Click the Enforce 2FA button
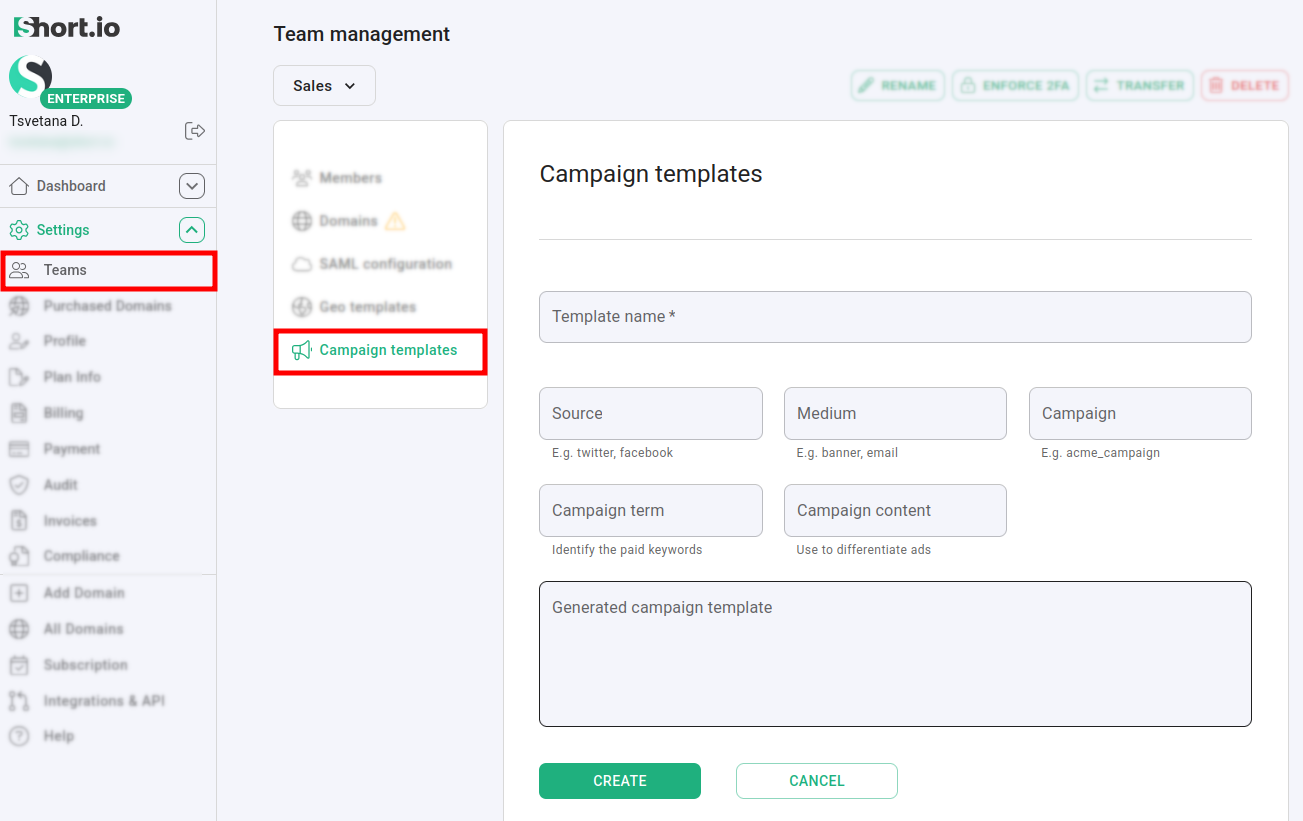The height and width of the screenshot is (821, 1303). [1014, 86]
